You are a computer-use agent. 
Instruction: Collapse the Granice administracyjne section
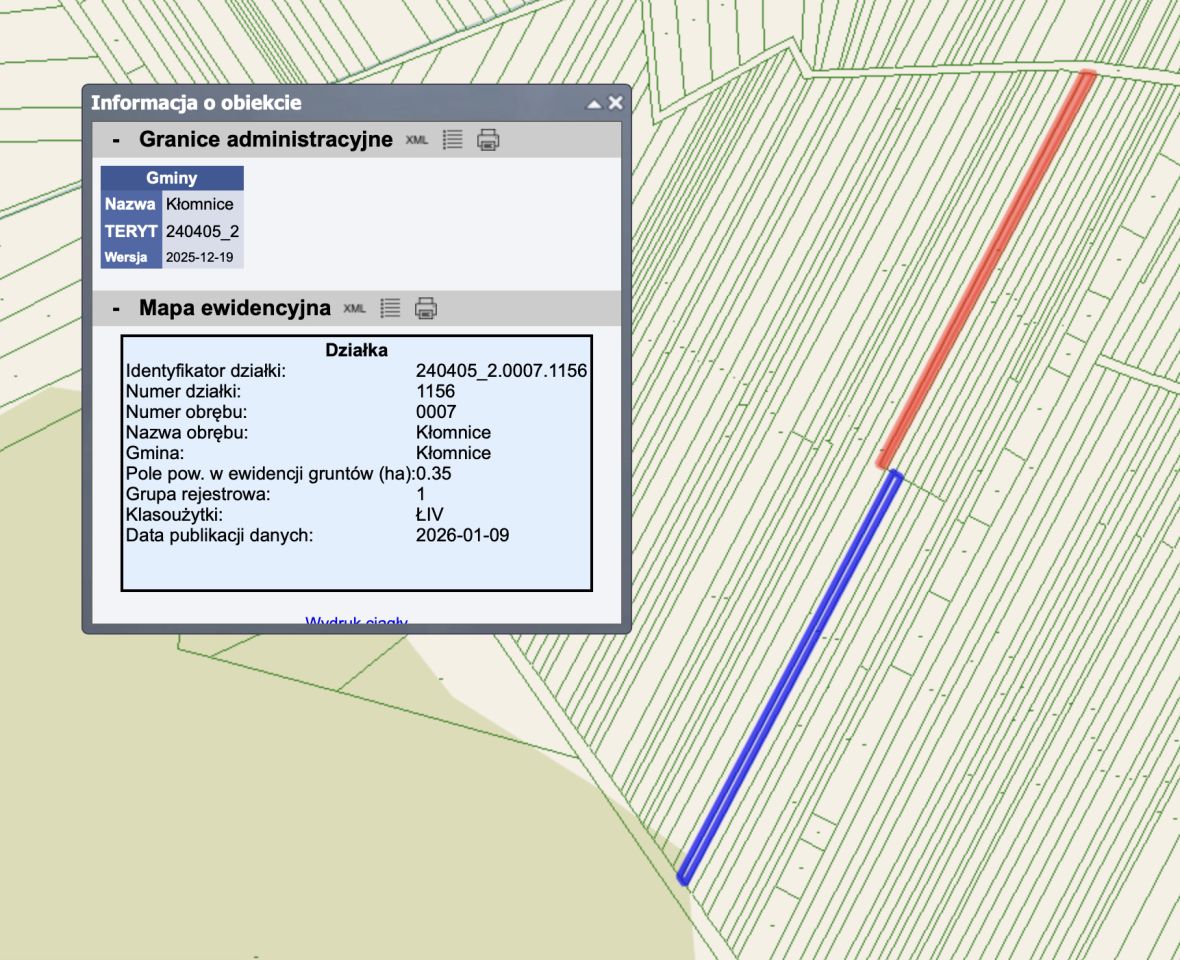point(116,140)
